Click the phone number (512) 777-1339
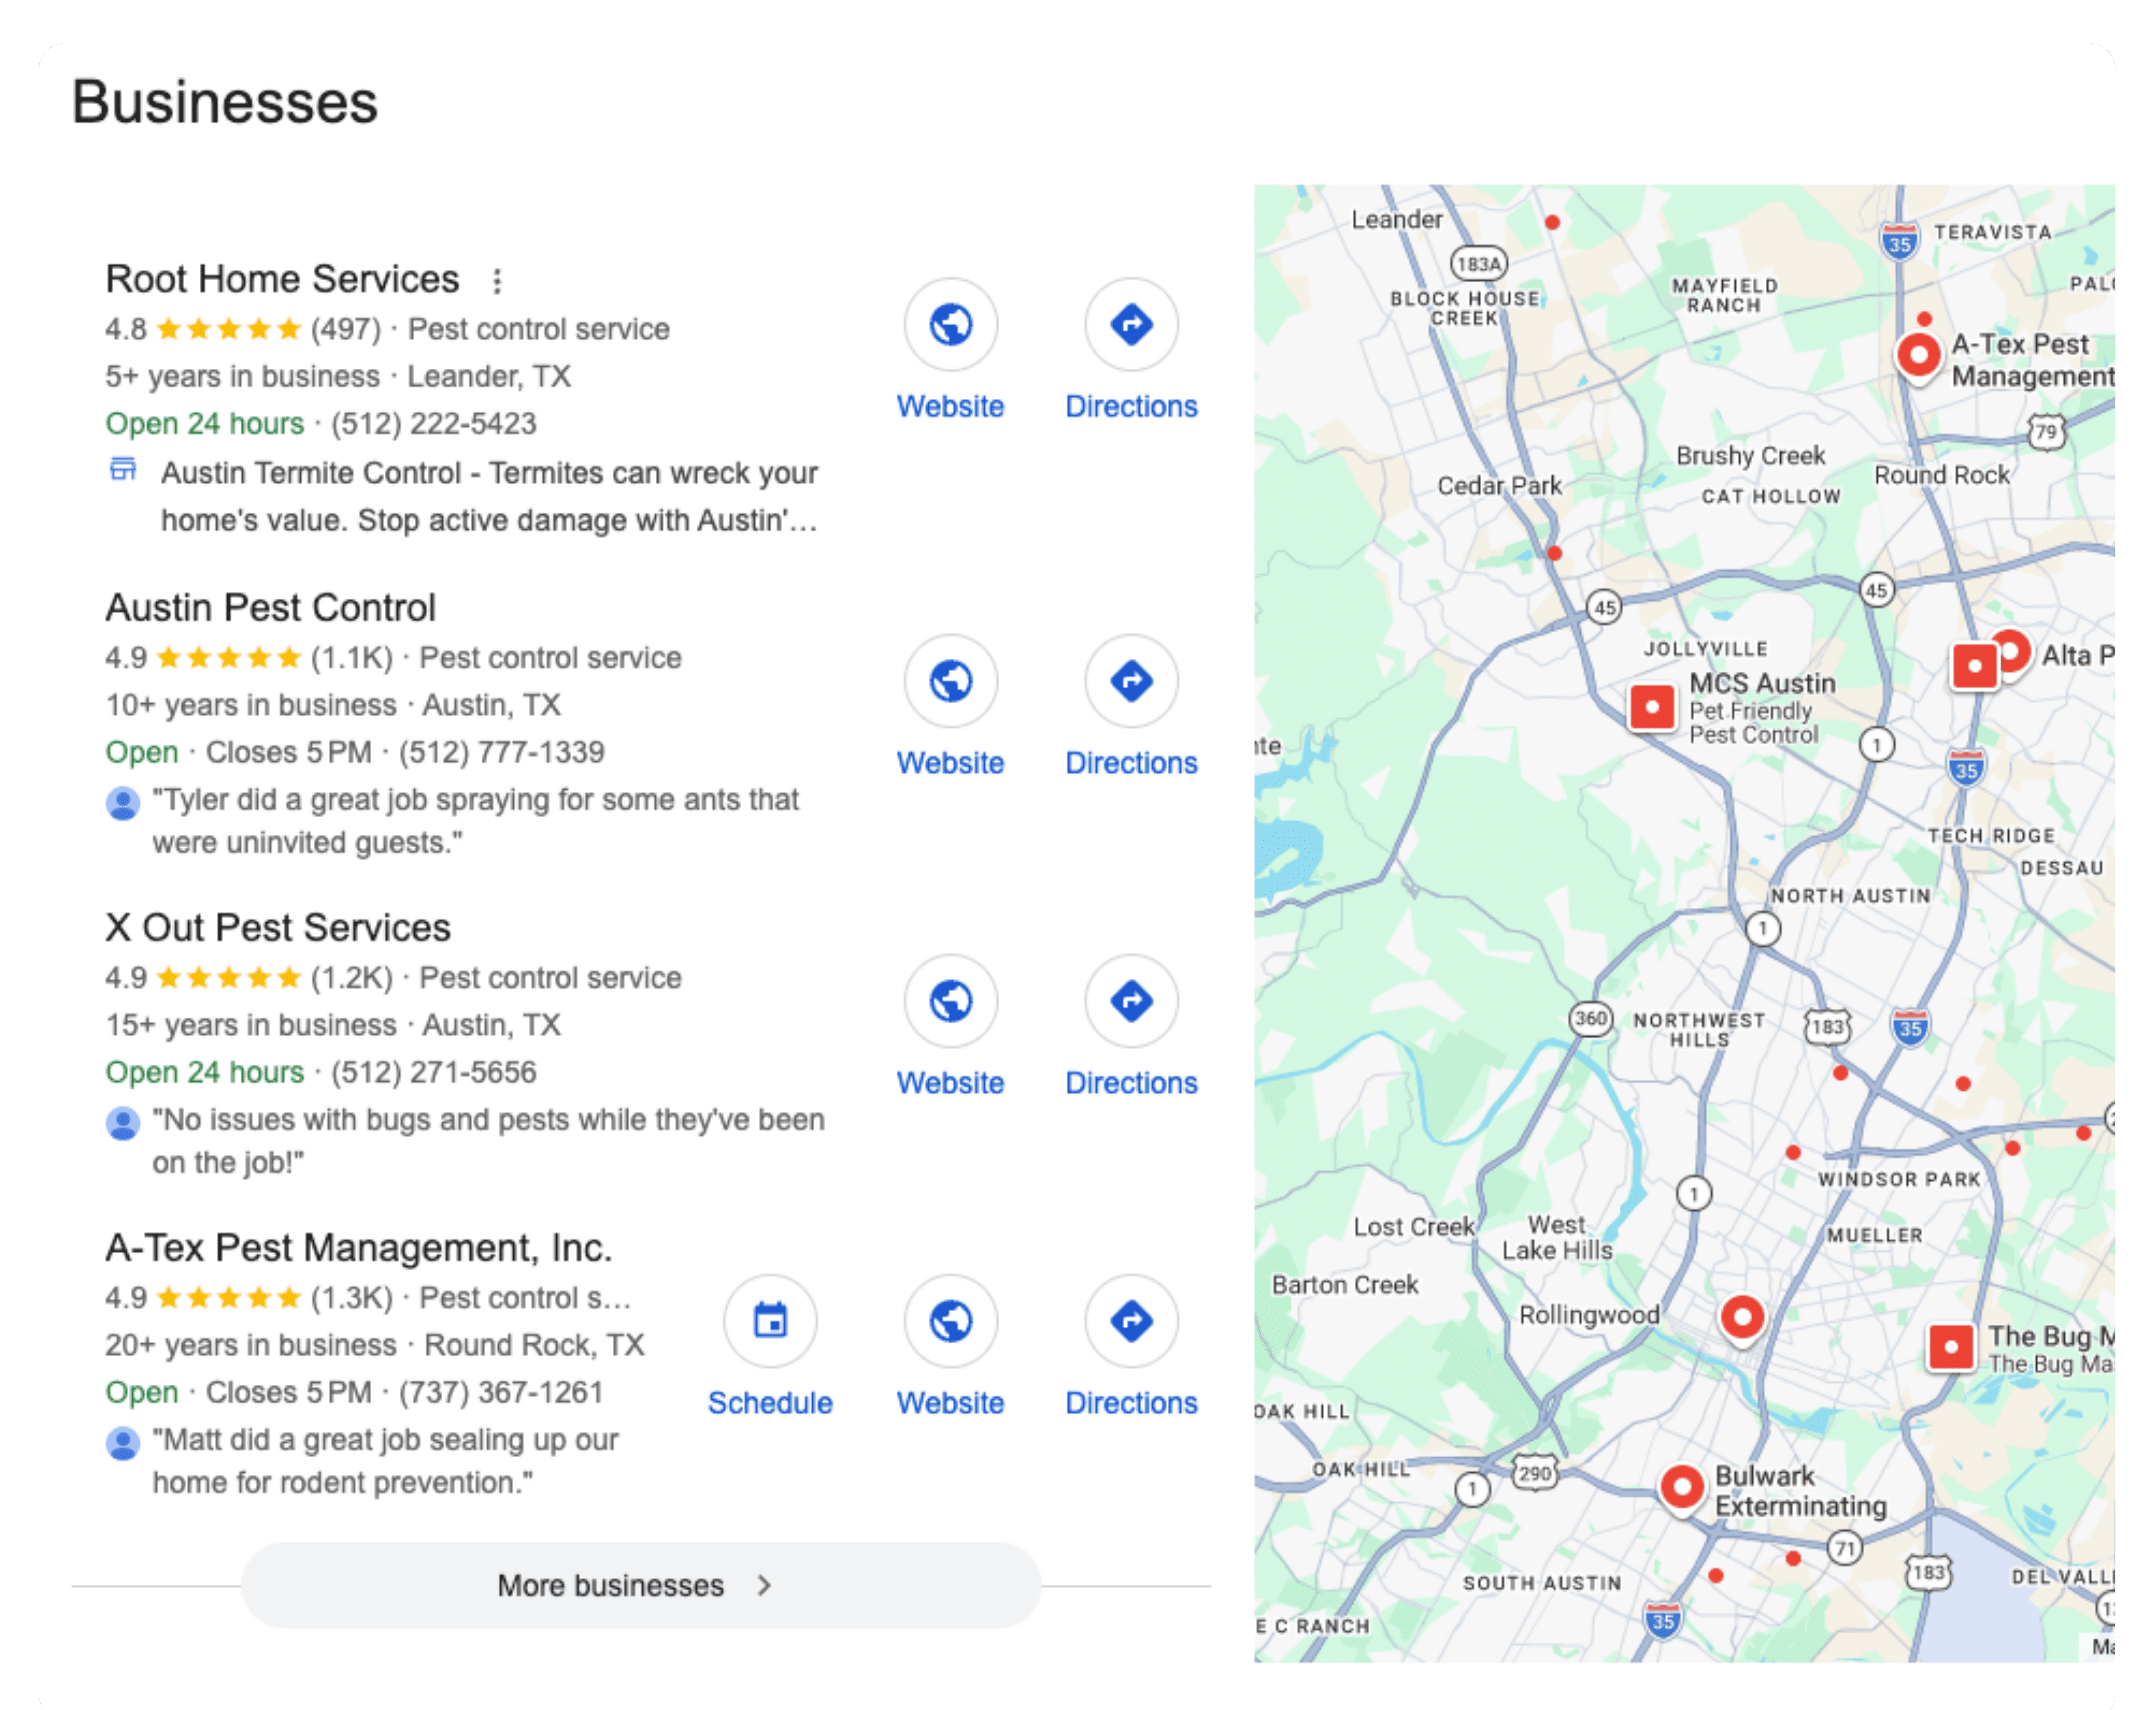 pos(502,753)
